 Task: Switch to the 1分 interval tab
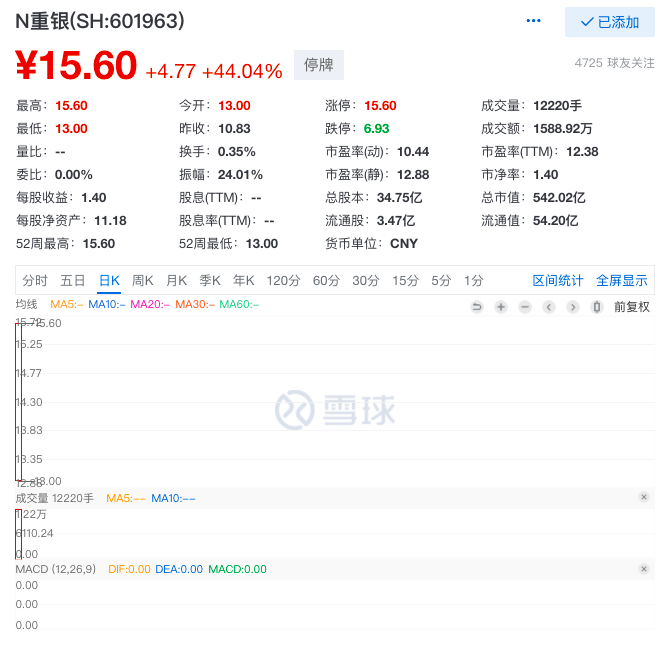point(474,280)
